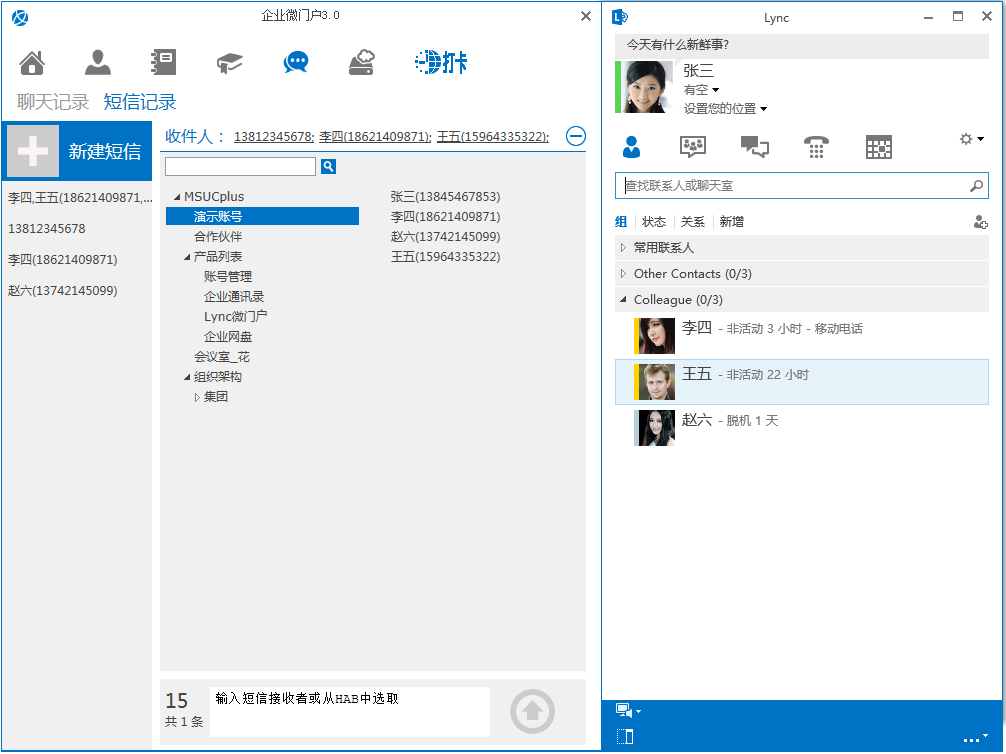Open the graduation cap training icon
1006x754 pixels.
point(229,63)
